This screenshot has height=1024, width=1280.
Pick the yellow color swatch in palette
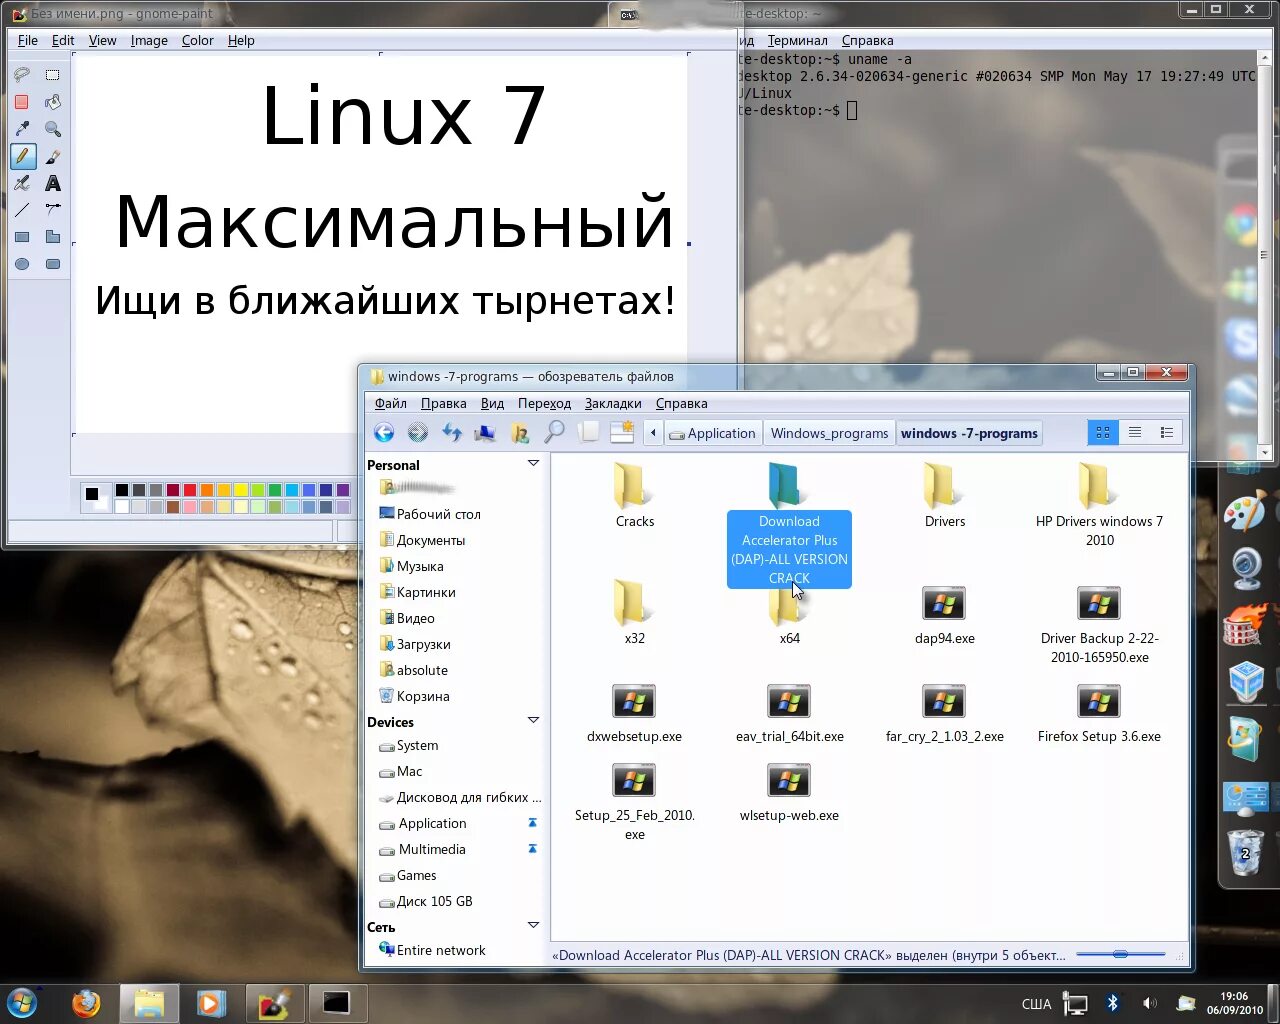[x=240, y=490]
